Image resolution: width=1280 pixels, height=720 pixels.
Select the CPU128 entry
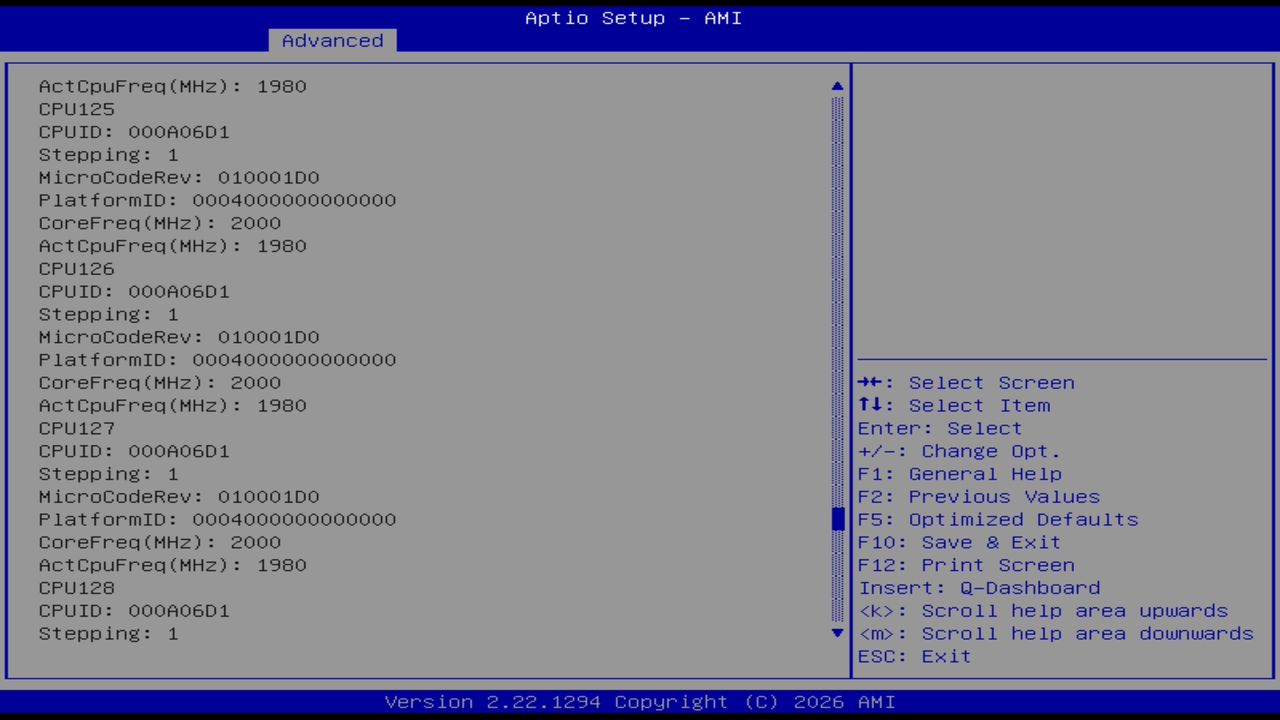76,588
